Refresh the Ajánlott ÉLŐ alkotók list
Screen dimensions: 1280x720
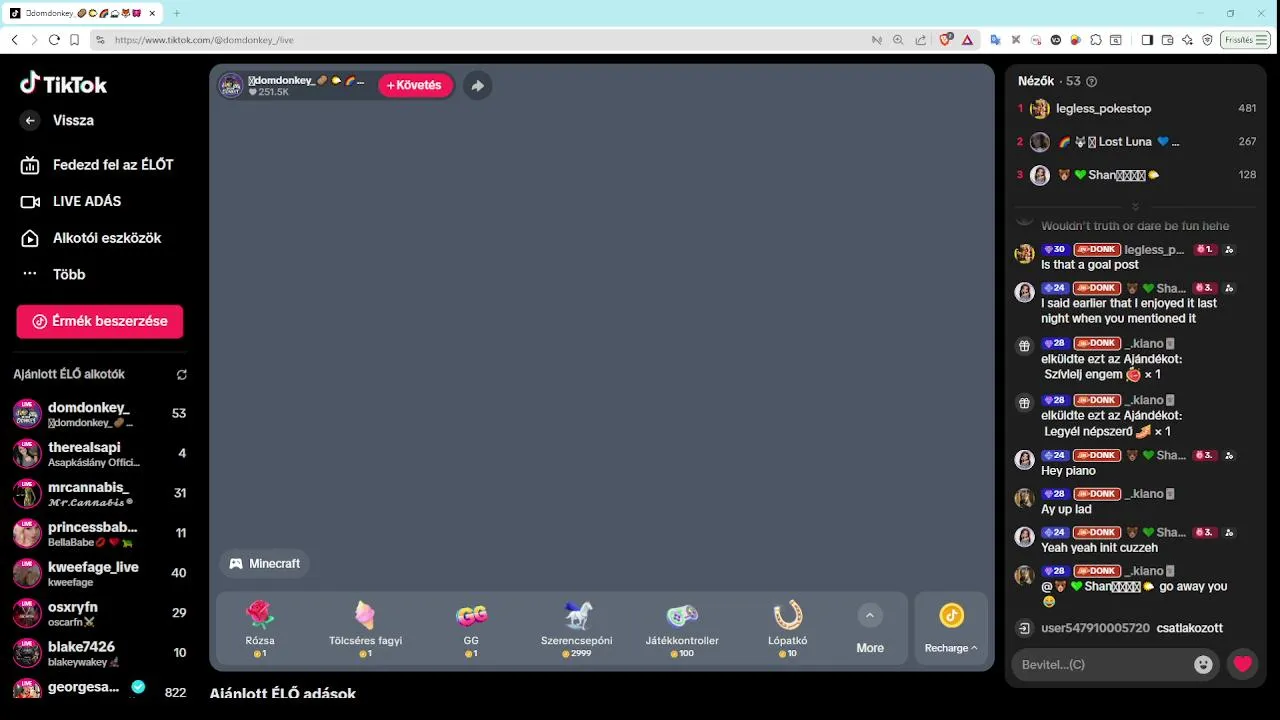[x=181, y=375]
